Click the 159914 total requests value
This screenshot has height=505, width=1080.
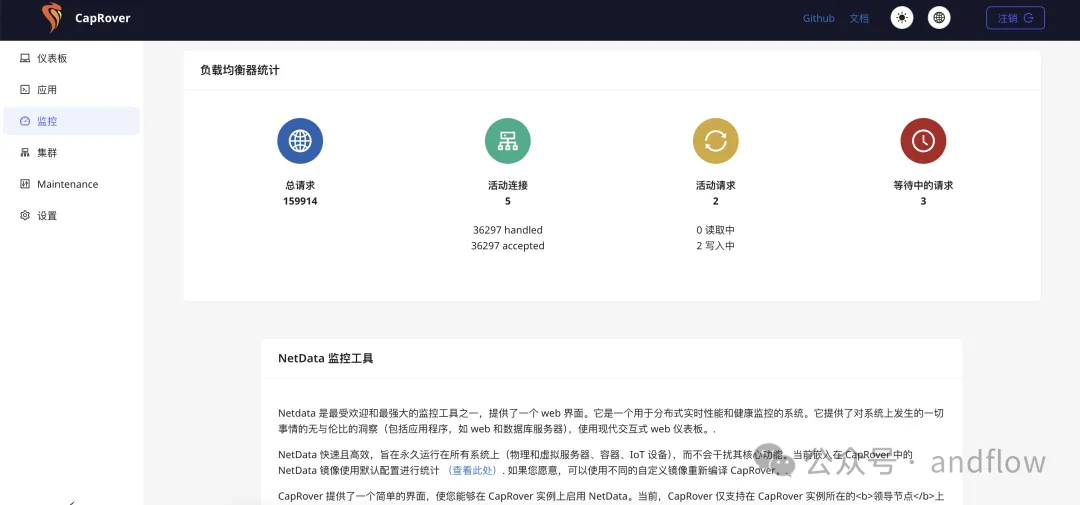coord(300,201)
